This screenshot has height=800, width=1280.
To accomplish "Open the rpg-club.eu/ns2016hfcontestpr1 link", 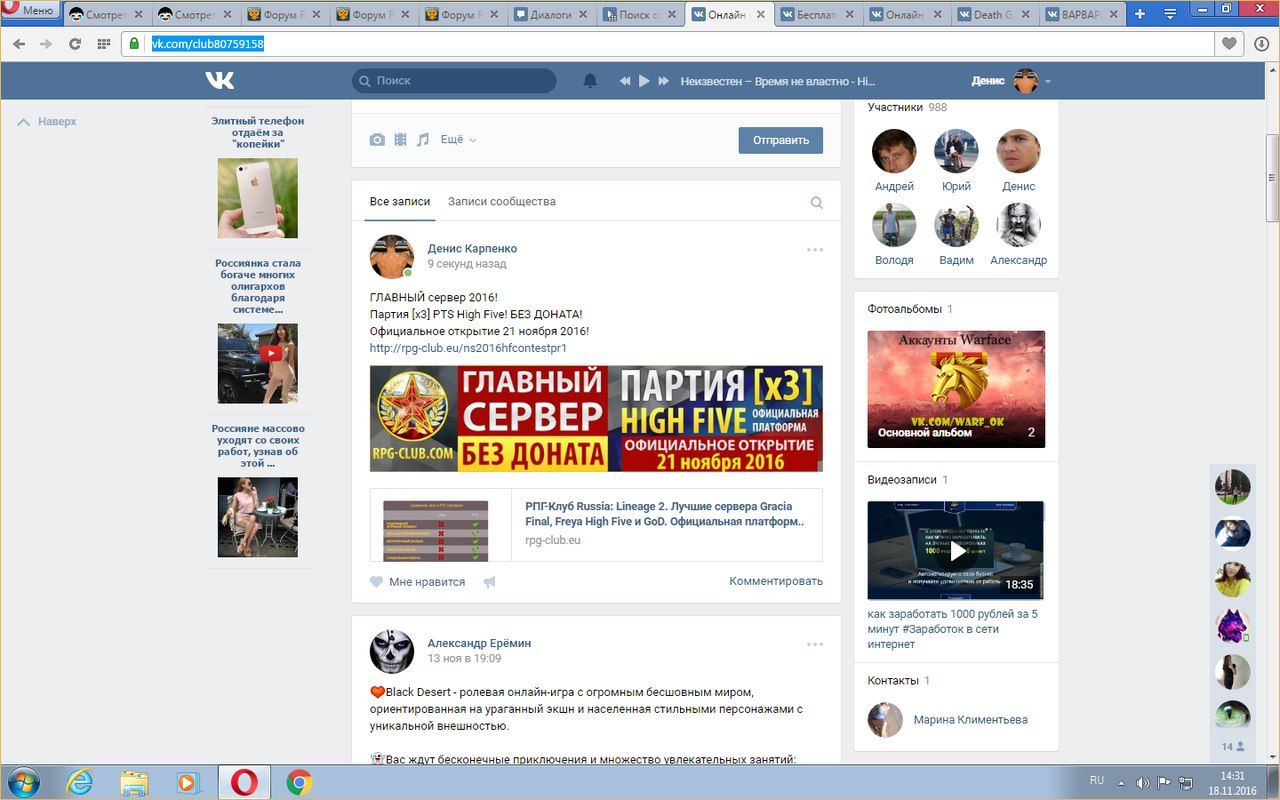I will point(468,348).
